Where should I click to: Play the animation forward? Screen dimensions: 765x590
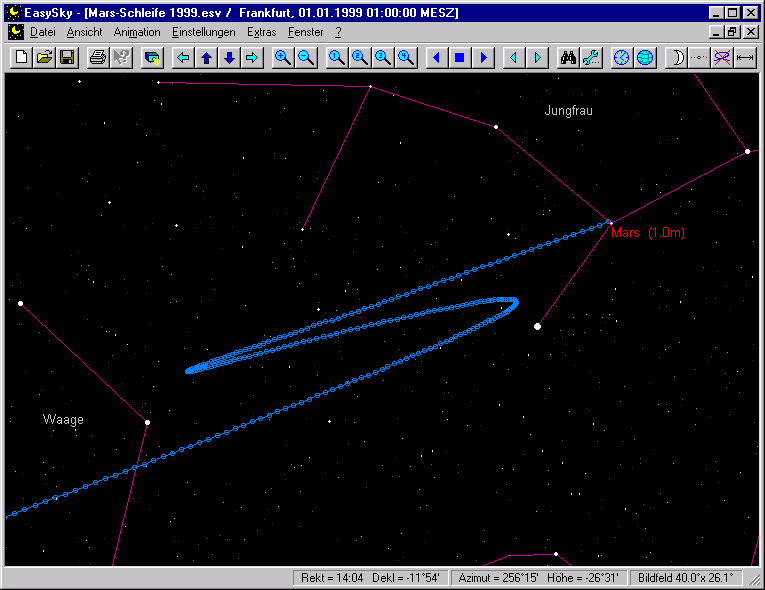coord(484,58)
